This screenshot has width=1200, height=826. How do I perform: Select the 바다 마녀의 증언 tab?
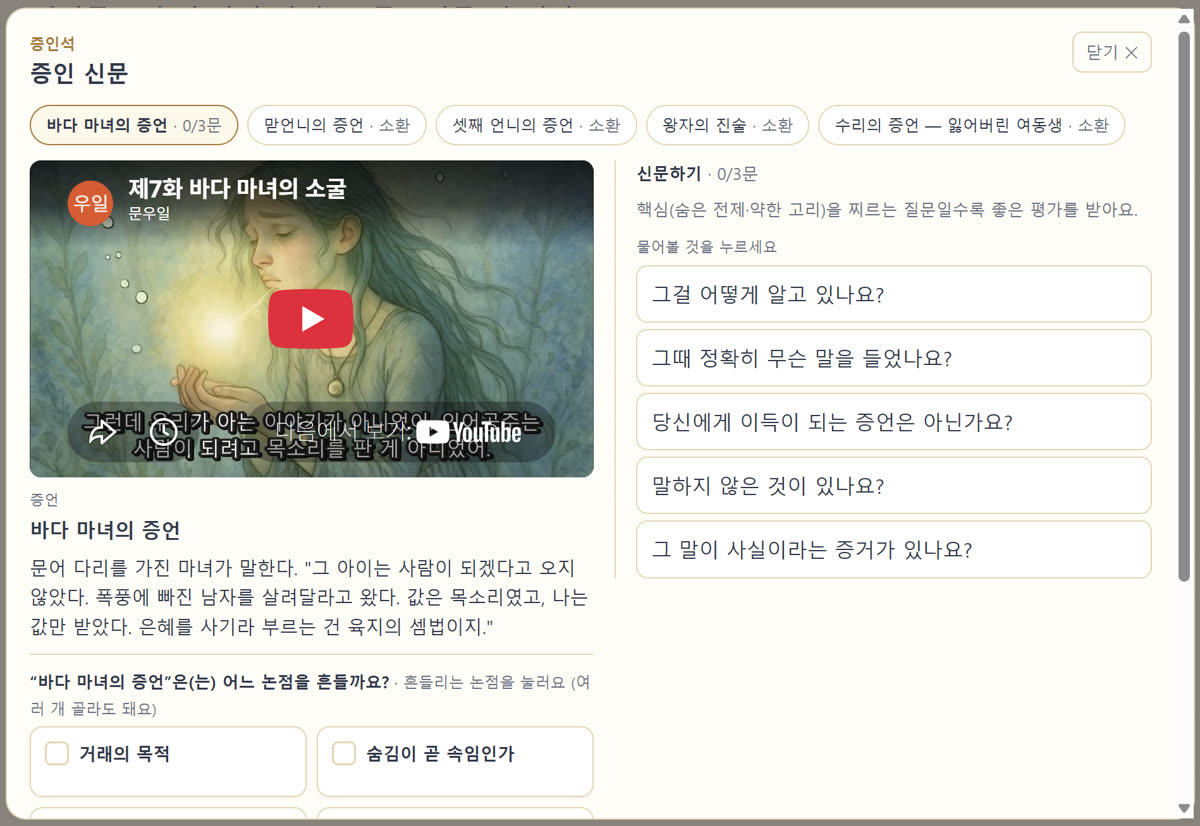tap(134, 125)
